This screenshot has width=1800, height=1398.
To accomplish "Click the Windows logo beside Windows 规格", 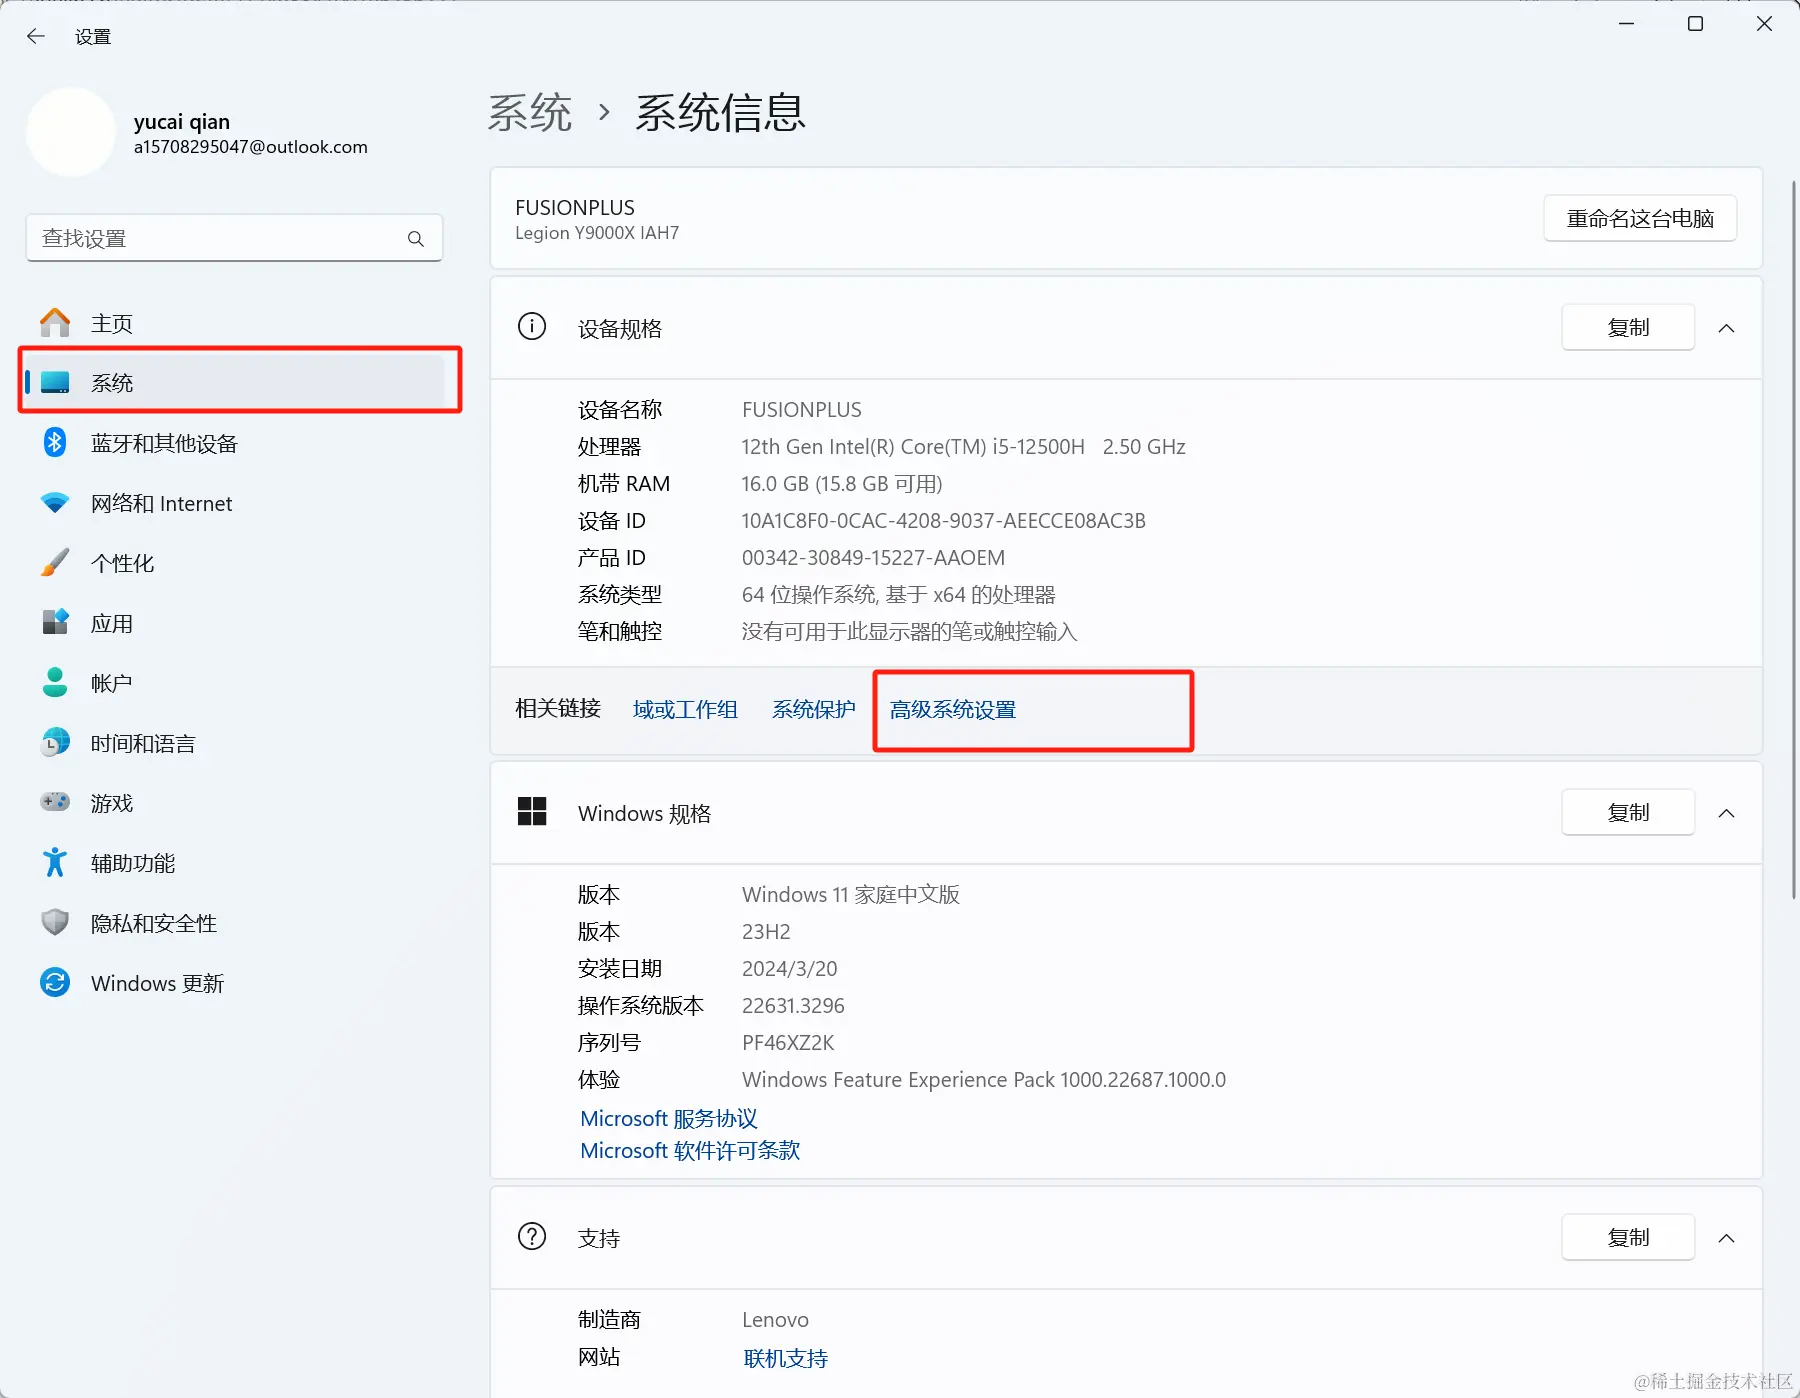I will 532,812.
